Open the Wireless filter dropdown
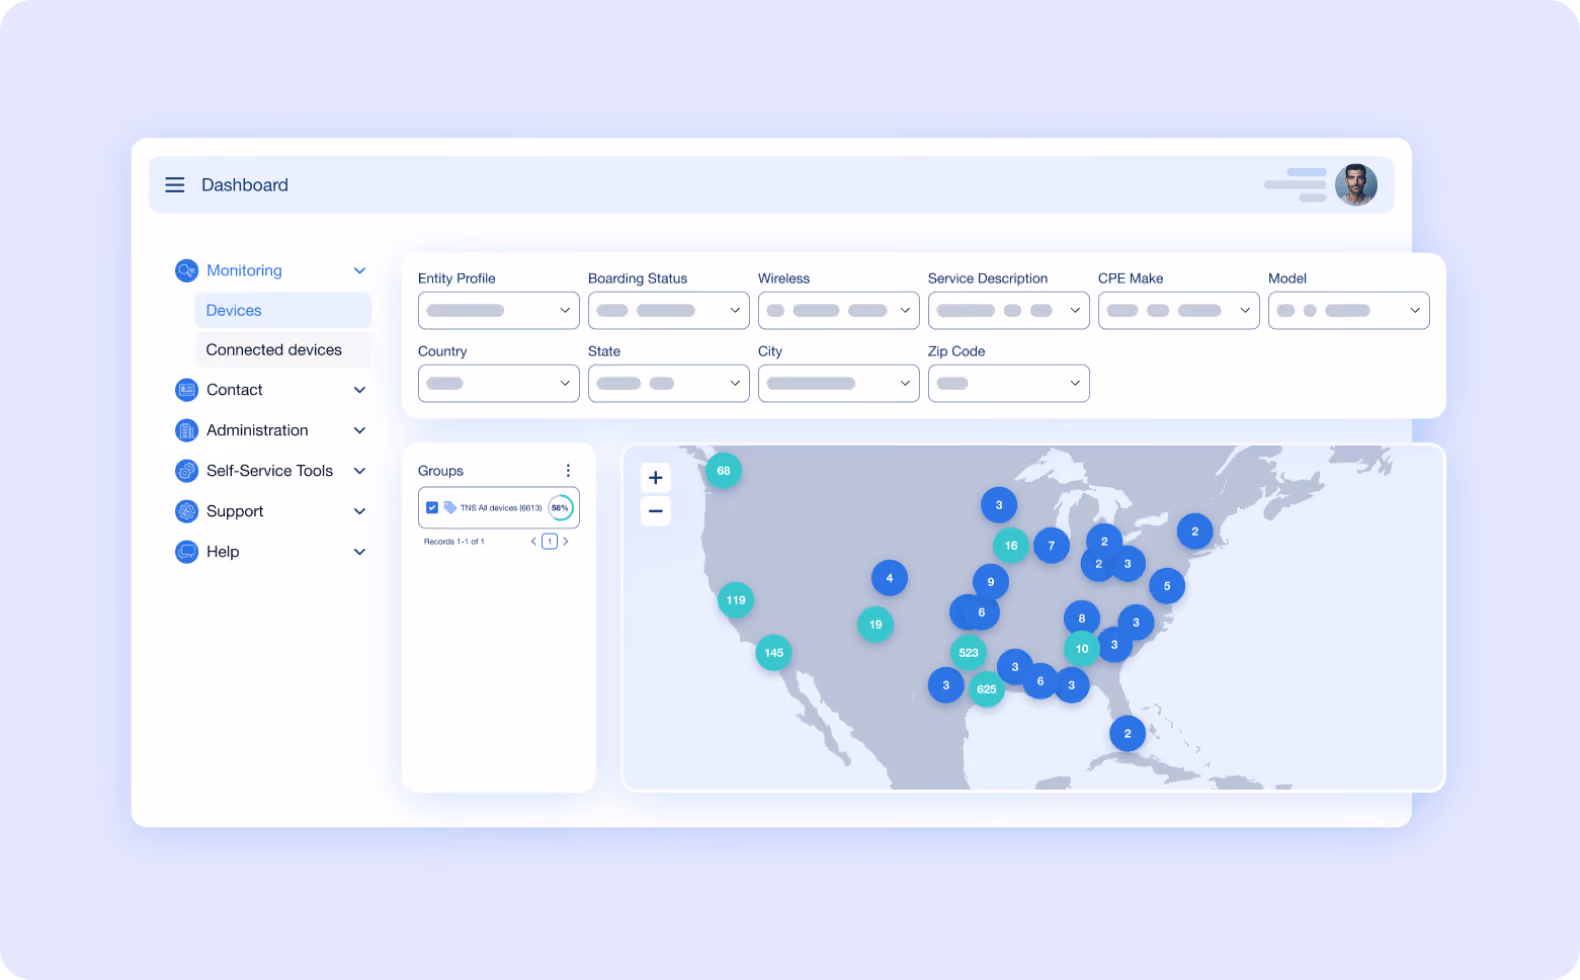Viewport: 1580px width, 980px height. pos(839,311)
